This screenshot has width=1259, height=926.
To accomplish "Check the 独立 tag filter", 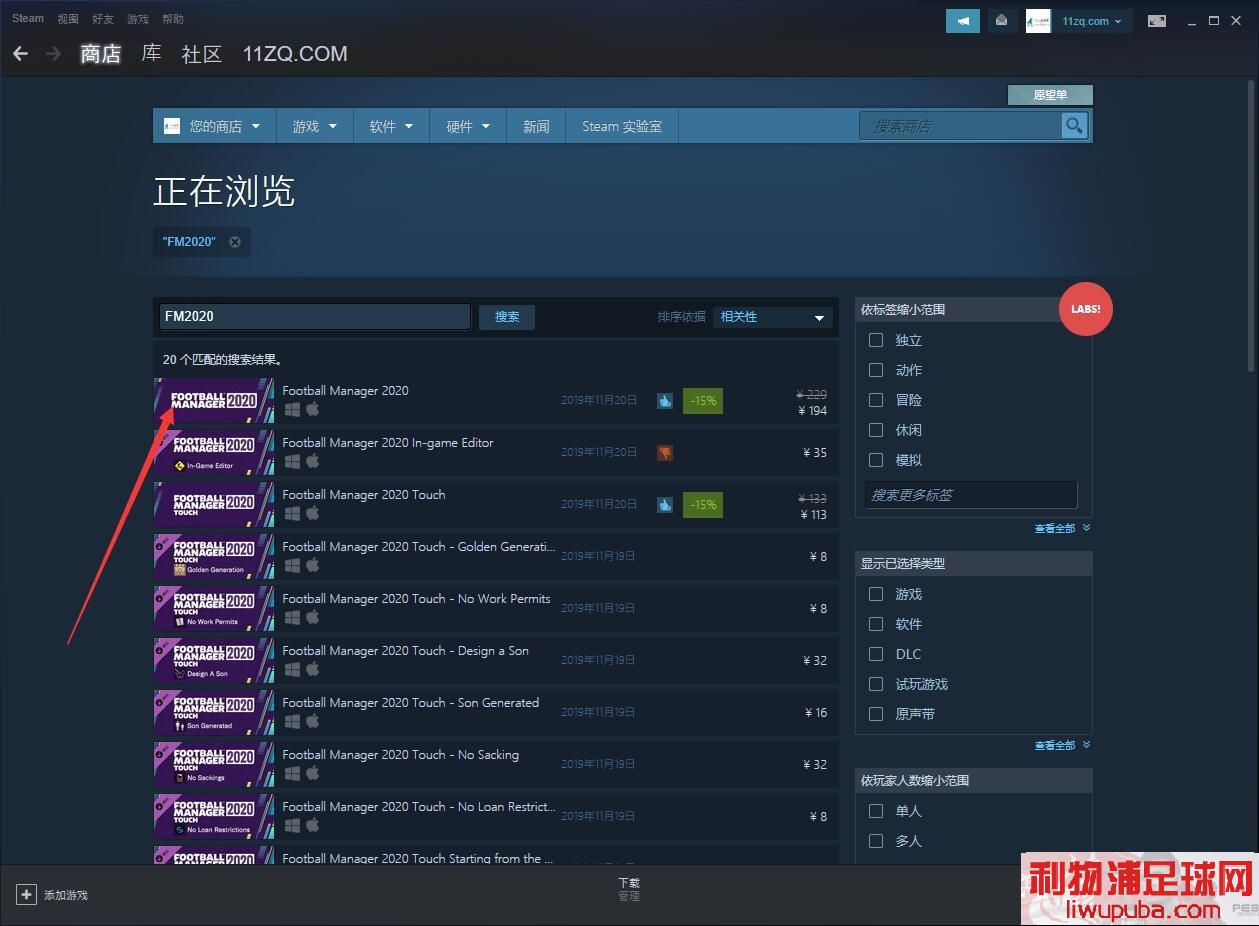I will click(876, 340).
